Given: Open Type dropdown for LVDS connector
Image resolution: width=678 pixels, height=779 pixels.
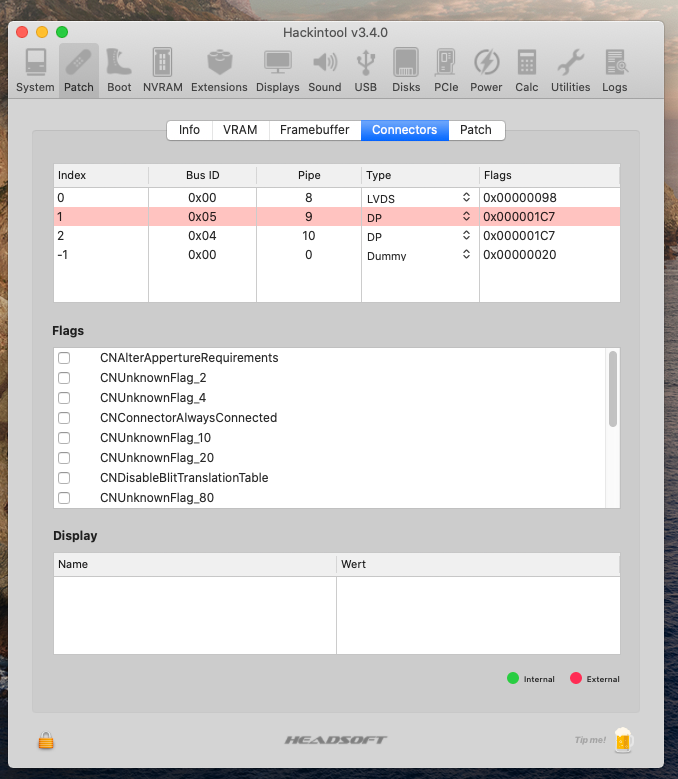Looking at the screenshot, I should [466, 197].
